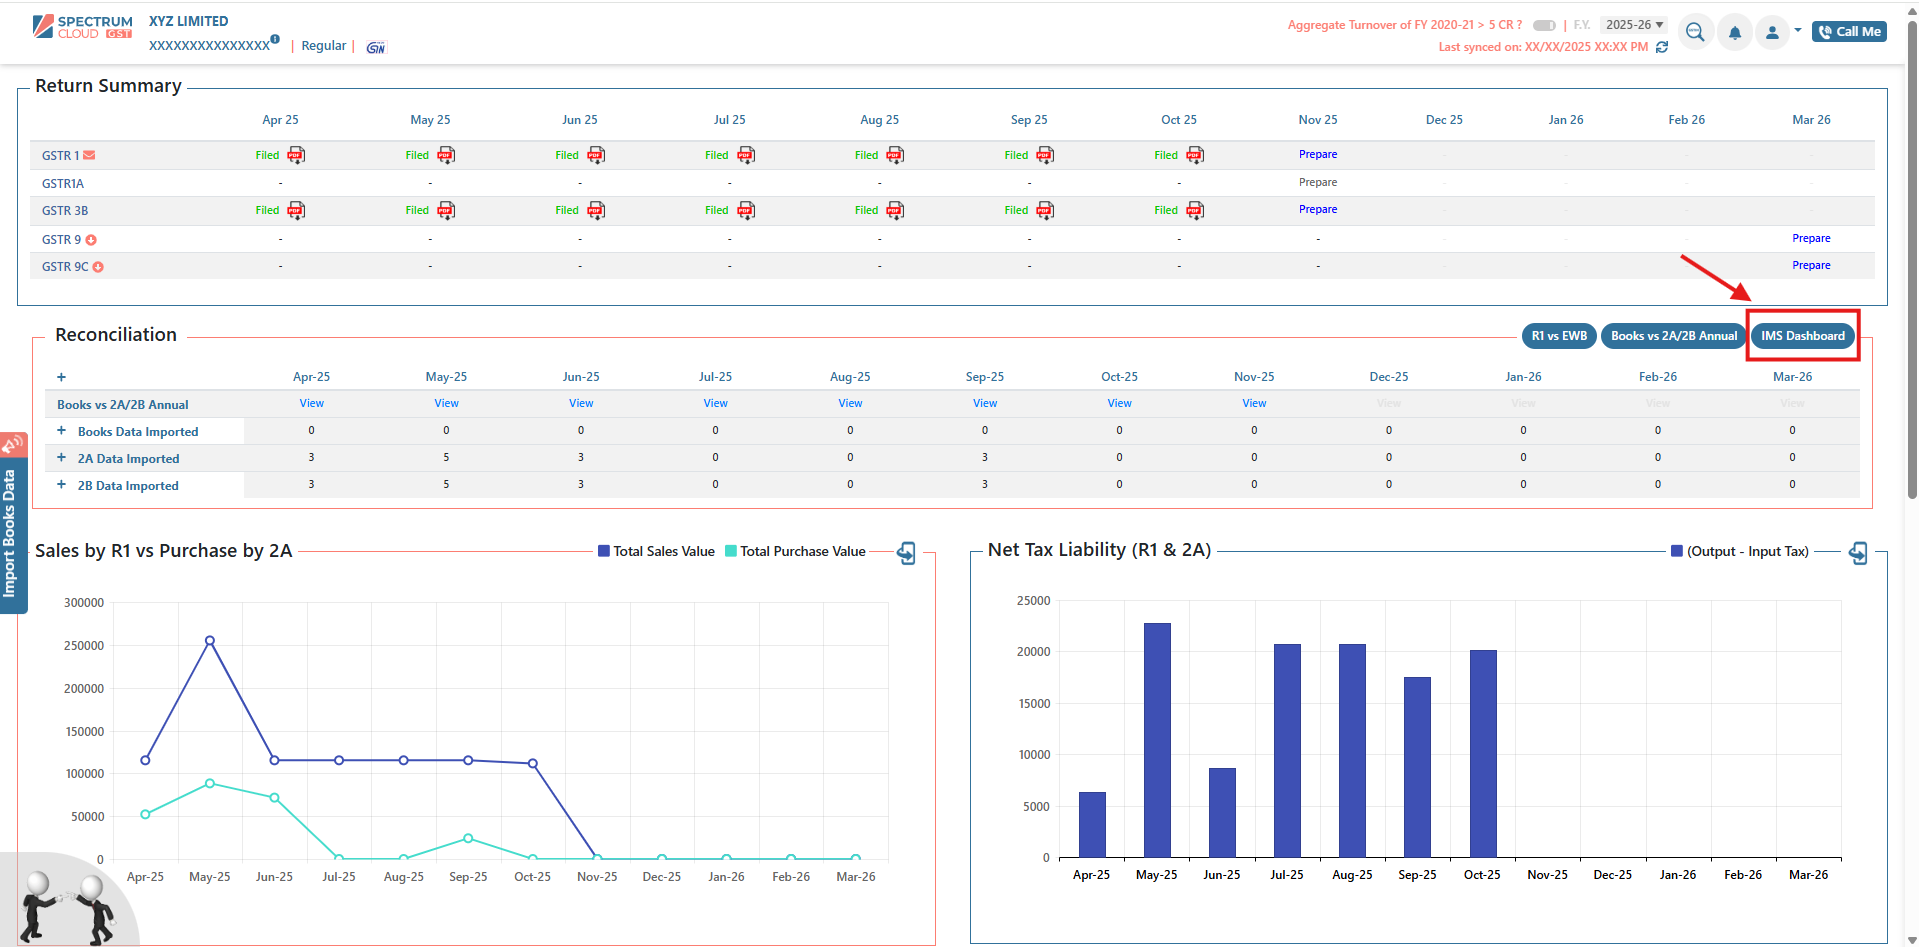1919x947 pixels.
Task: Export the Net Tax Liability chart
Action: (1858, 553)
